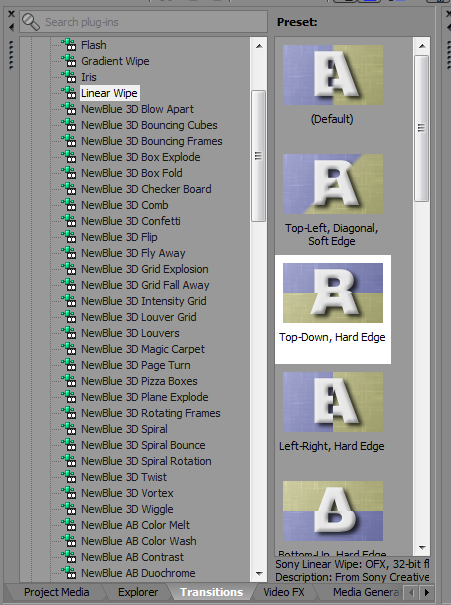This screenshot has width=451, height=605.
Task: Select the Linear Wipe transition
Action: pyautogui.click(x=110, y=93)
